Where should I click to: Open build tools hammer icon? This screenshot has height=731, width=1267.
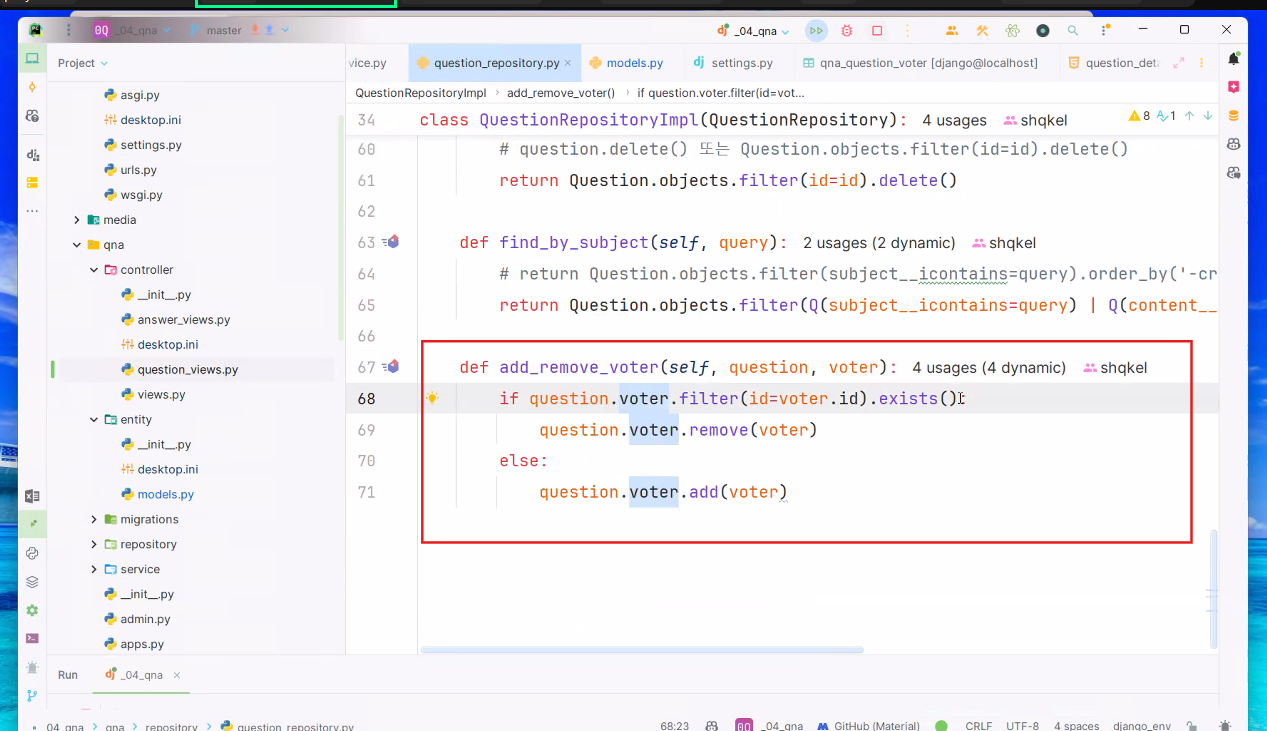pos(983,31)
